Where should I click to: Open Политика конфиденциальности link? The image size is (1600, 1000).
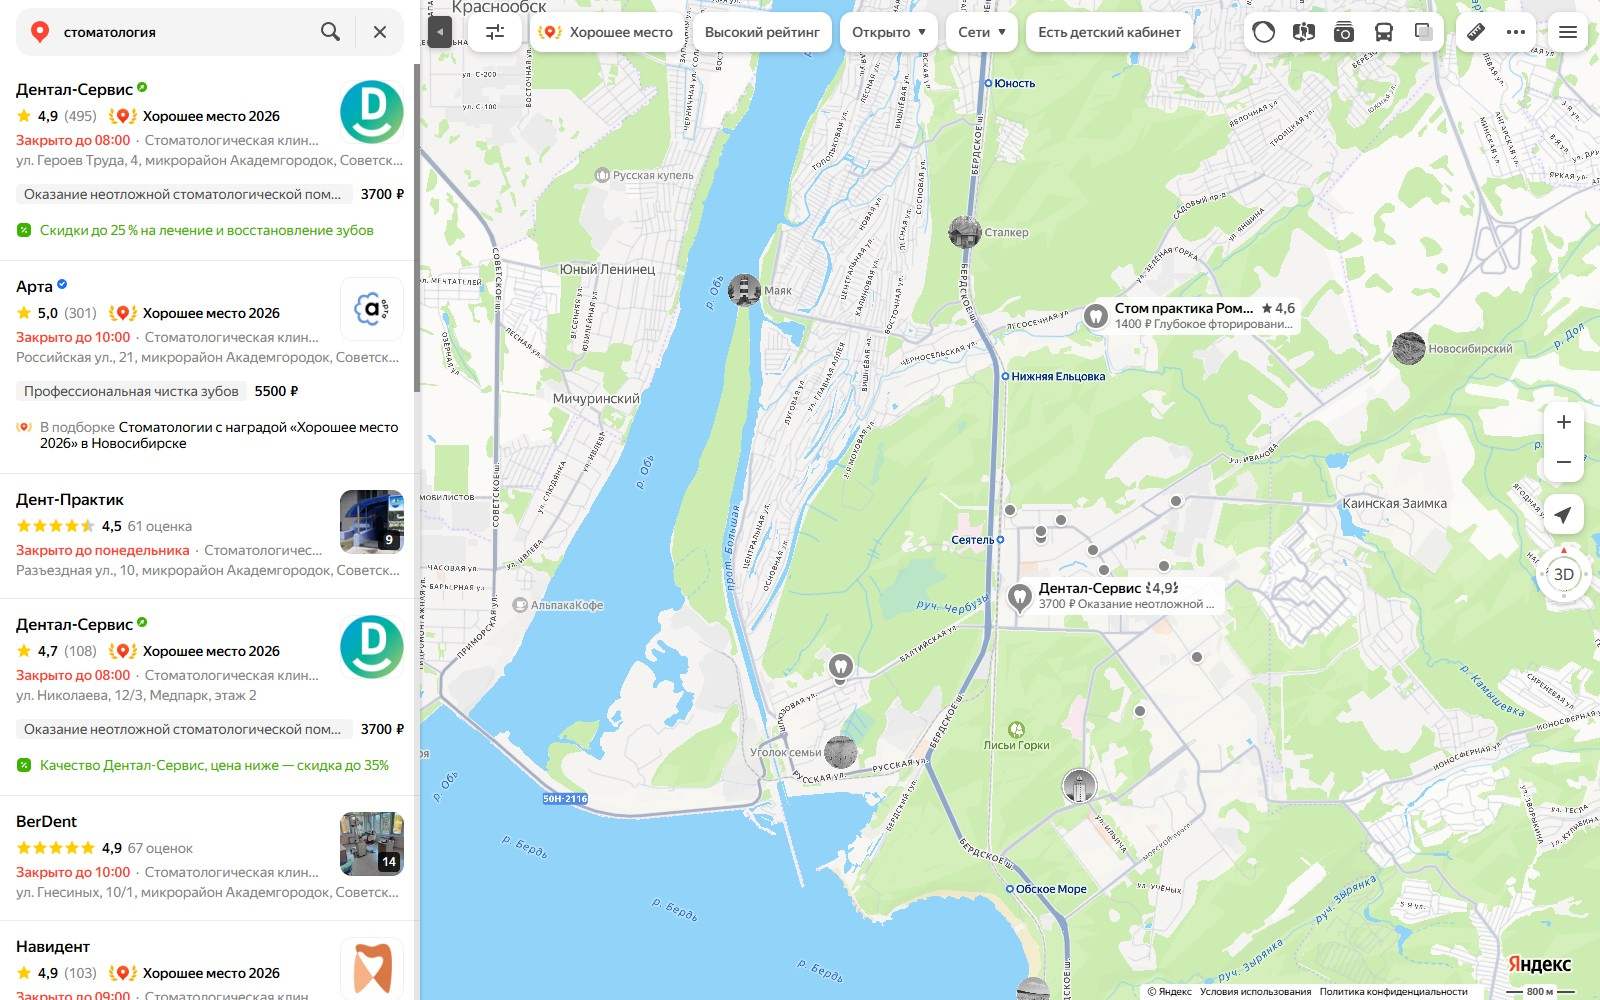1393,992
